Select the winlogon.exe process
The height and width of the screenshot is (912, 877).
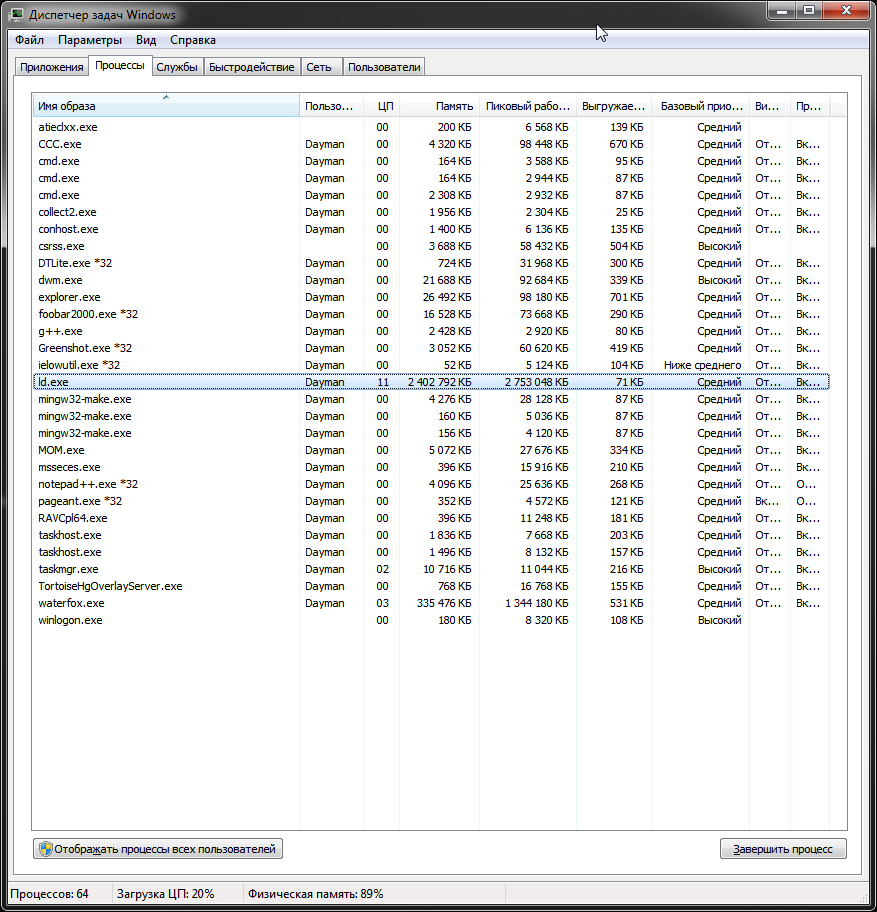[431, 620]
